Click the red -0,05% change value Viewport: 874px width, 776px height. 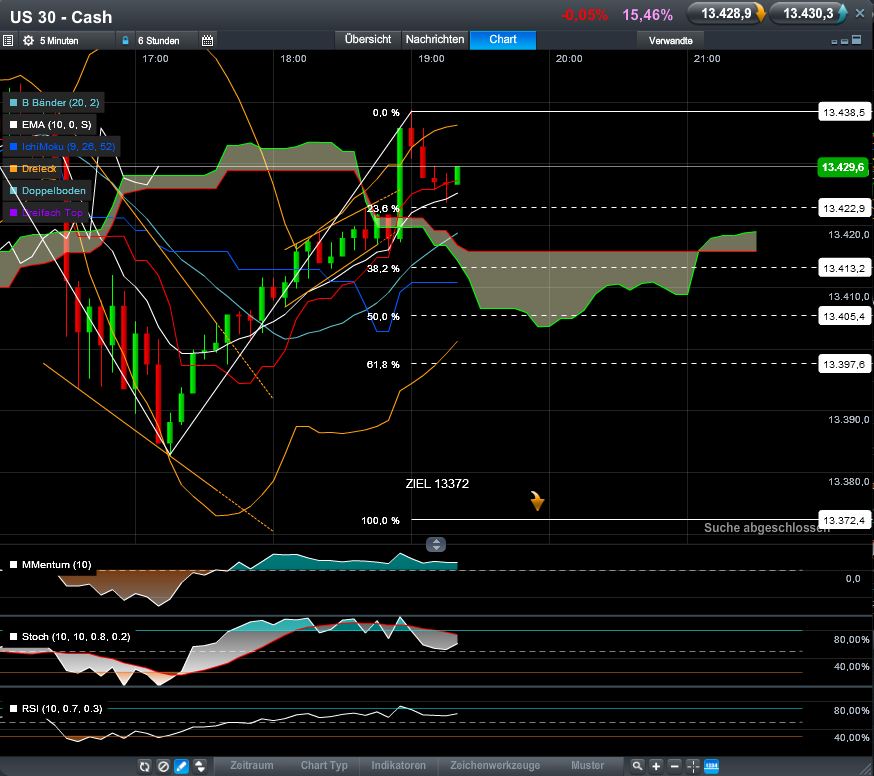click(x=584, y=15)
